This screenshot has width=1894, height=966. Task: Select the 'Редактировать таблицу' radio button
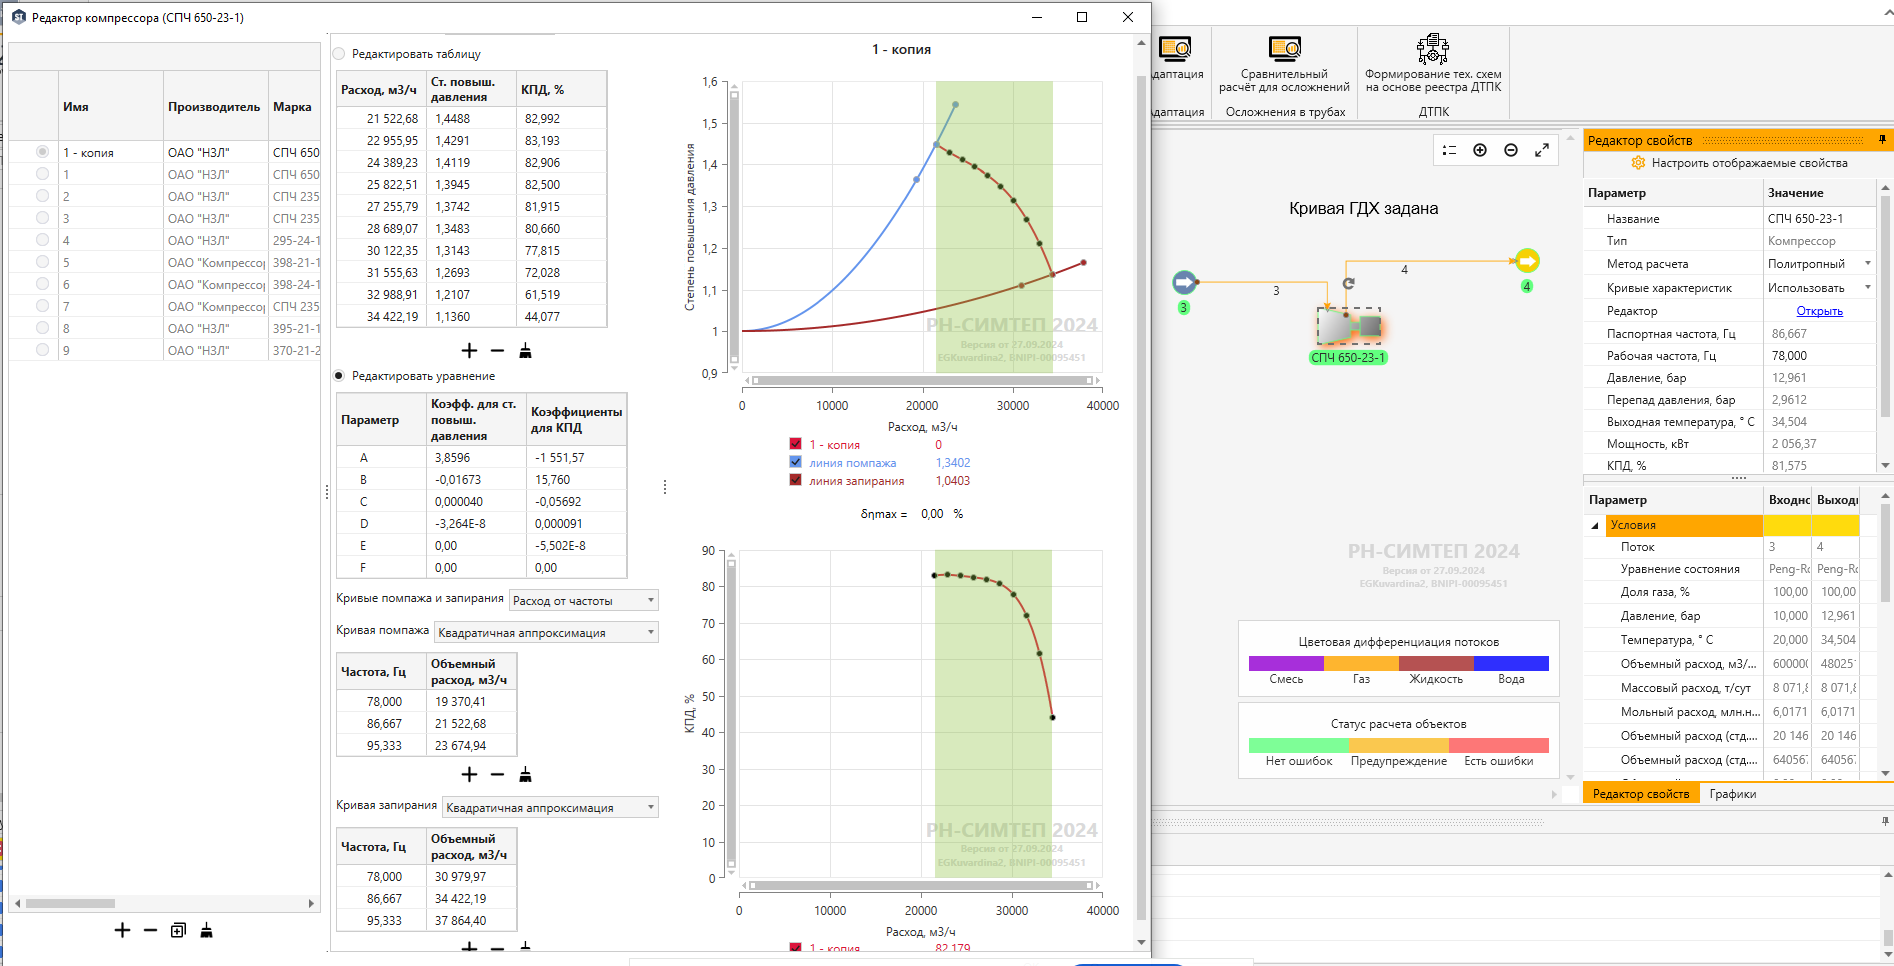339,54
